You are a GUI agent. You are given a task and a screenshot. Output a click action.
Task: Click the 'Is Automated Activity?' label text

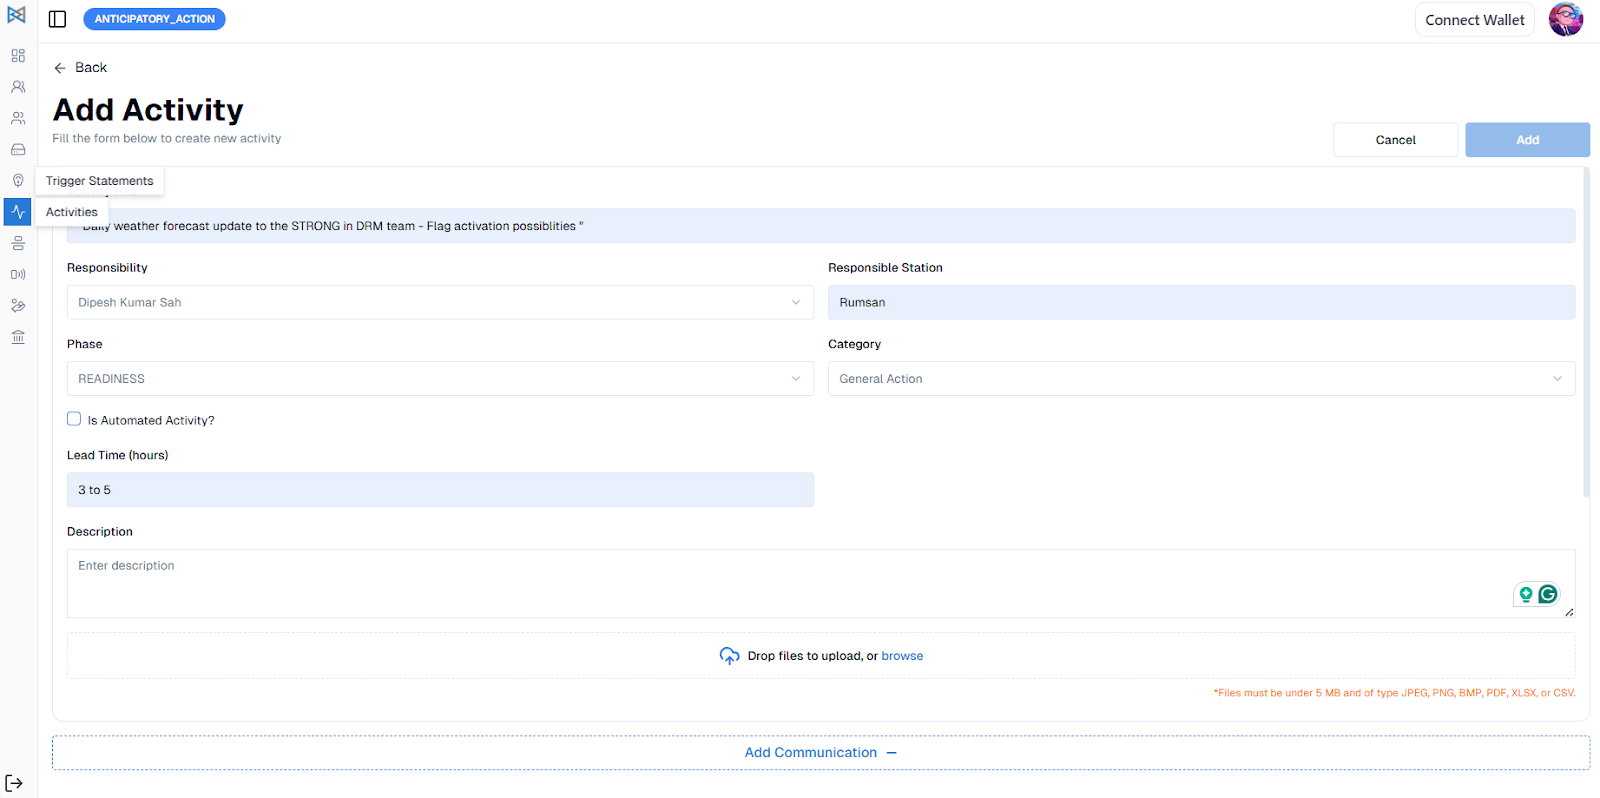(x=151, y=421)
